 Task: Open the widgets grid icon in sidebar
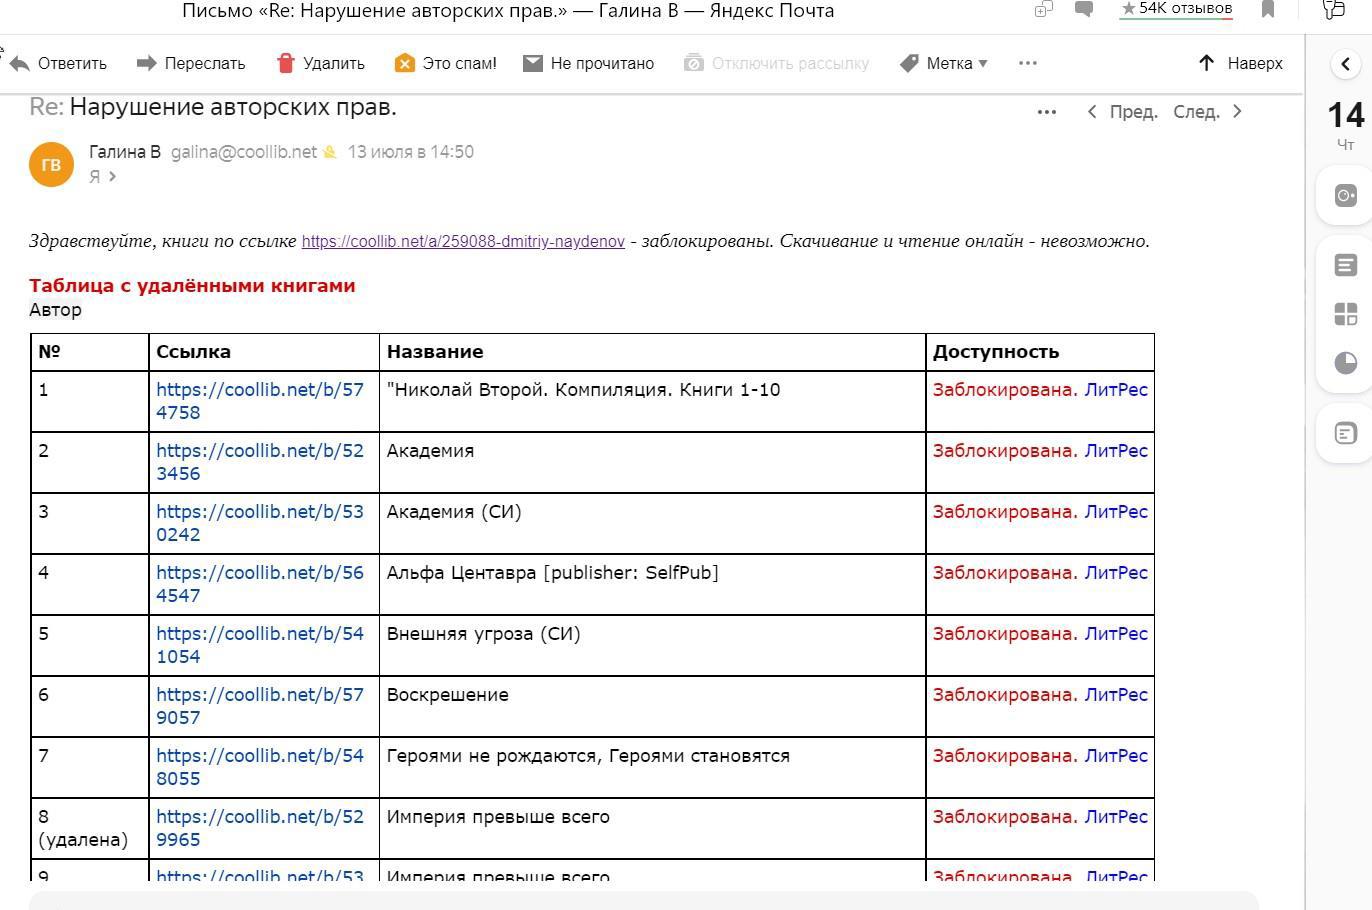pos(1345,314)
